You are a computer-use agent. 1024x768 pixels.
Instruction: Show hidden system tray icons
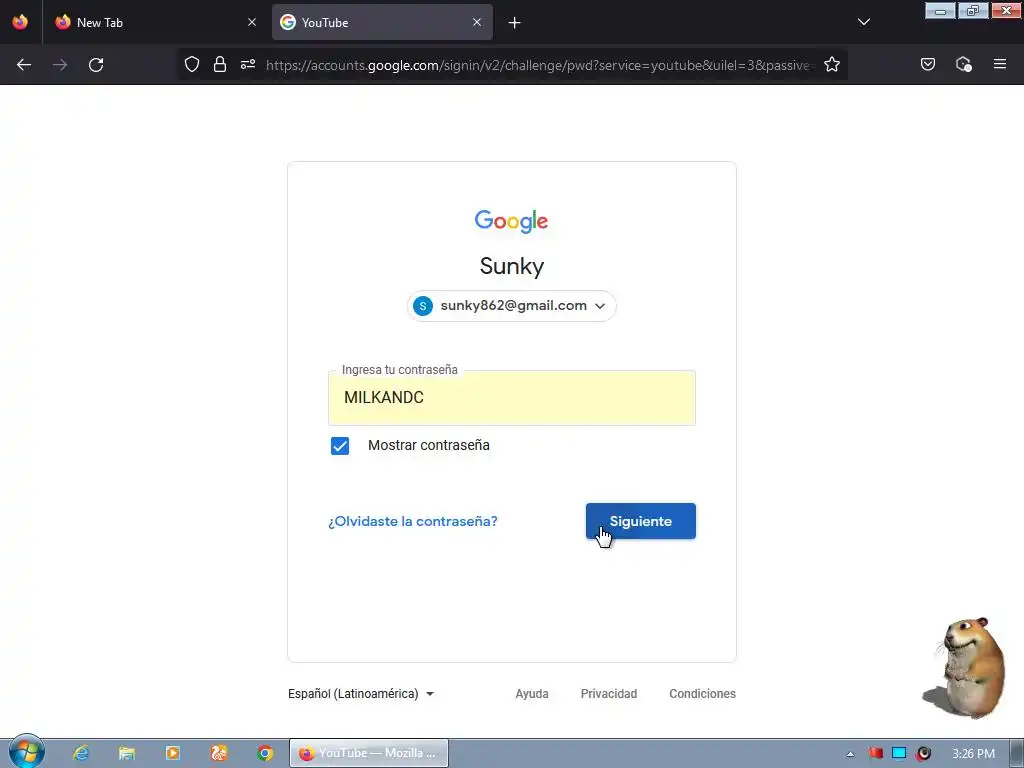[x=850, y=754]
